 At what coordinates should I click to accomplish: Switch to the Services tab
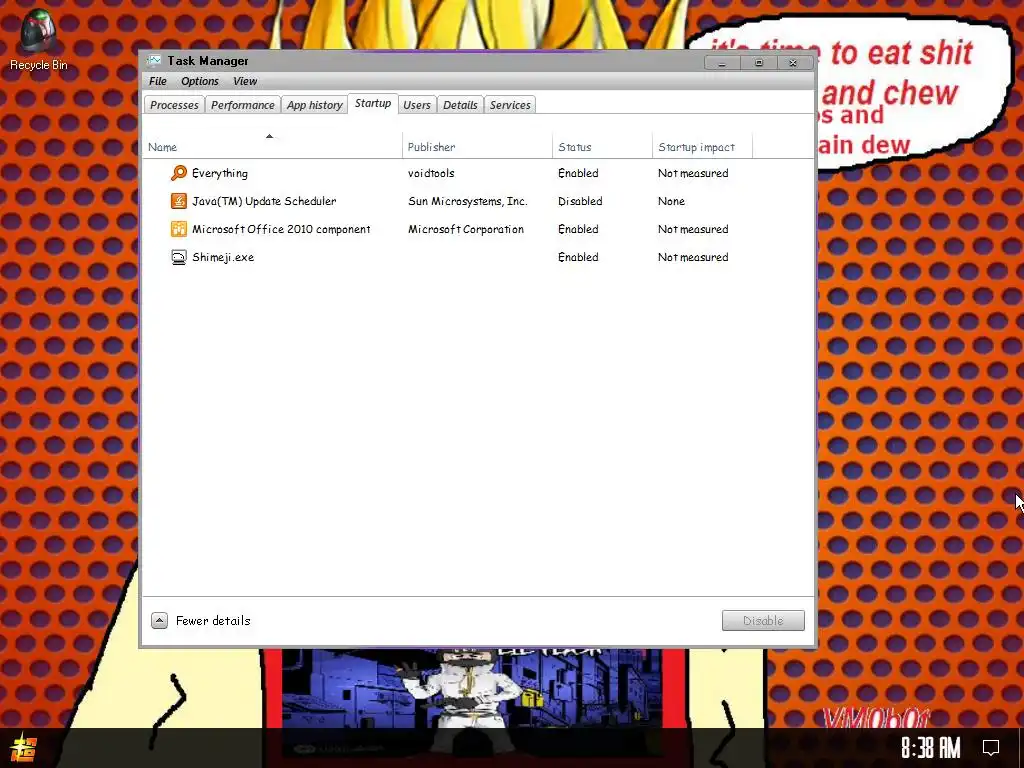point(510,105)
